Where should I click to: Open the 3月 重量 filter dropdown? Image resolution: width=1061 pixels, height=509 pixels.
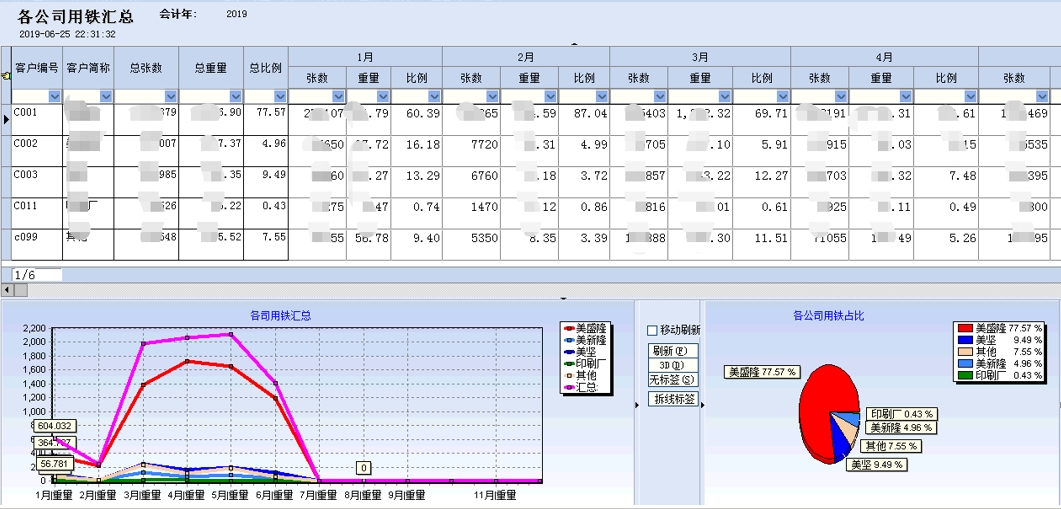pos(725,97)
